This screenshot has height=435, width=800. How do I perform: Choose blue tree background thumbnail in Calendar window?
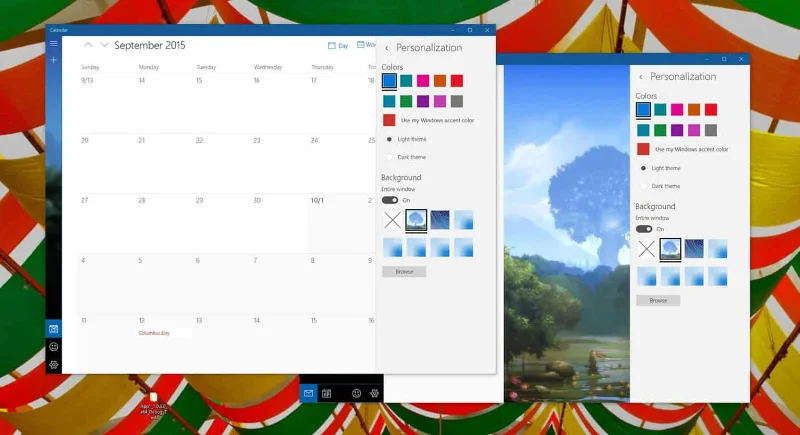416,220
